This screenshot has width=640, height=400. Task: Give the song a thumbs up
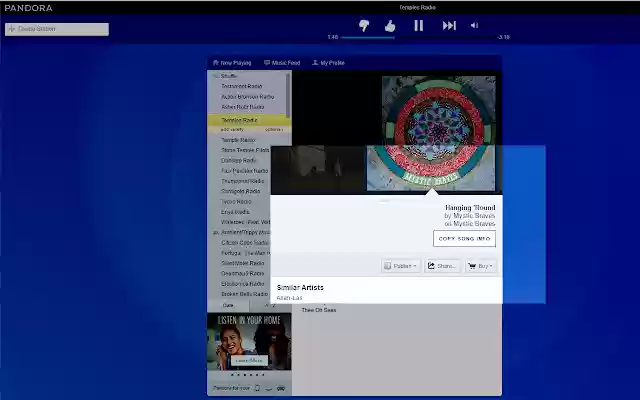point(390,26)
